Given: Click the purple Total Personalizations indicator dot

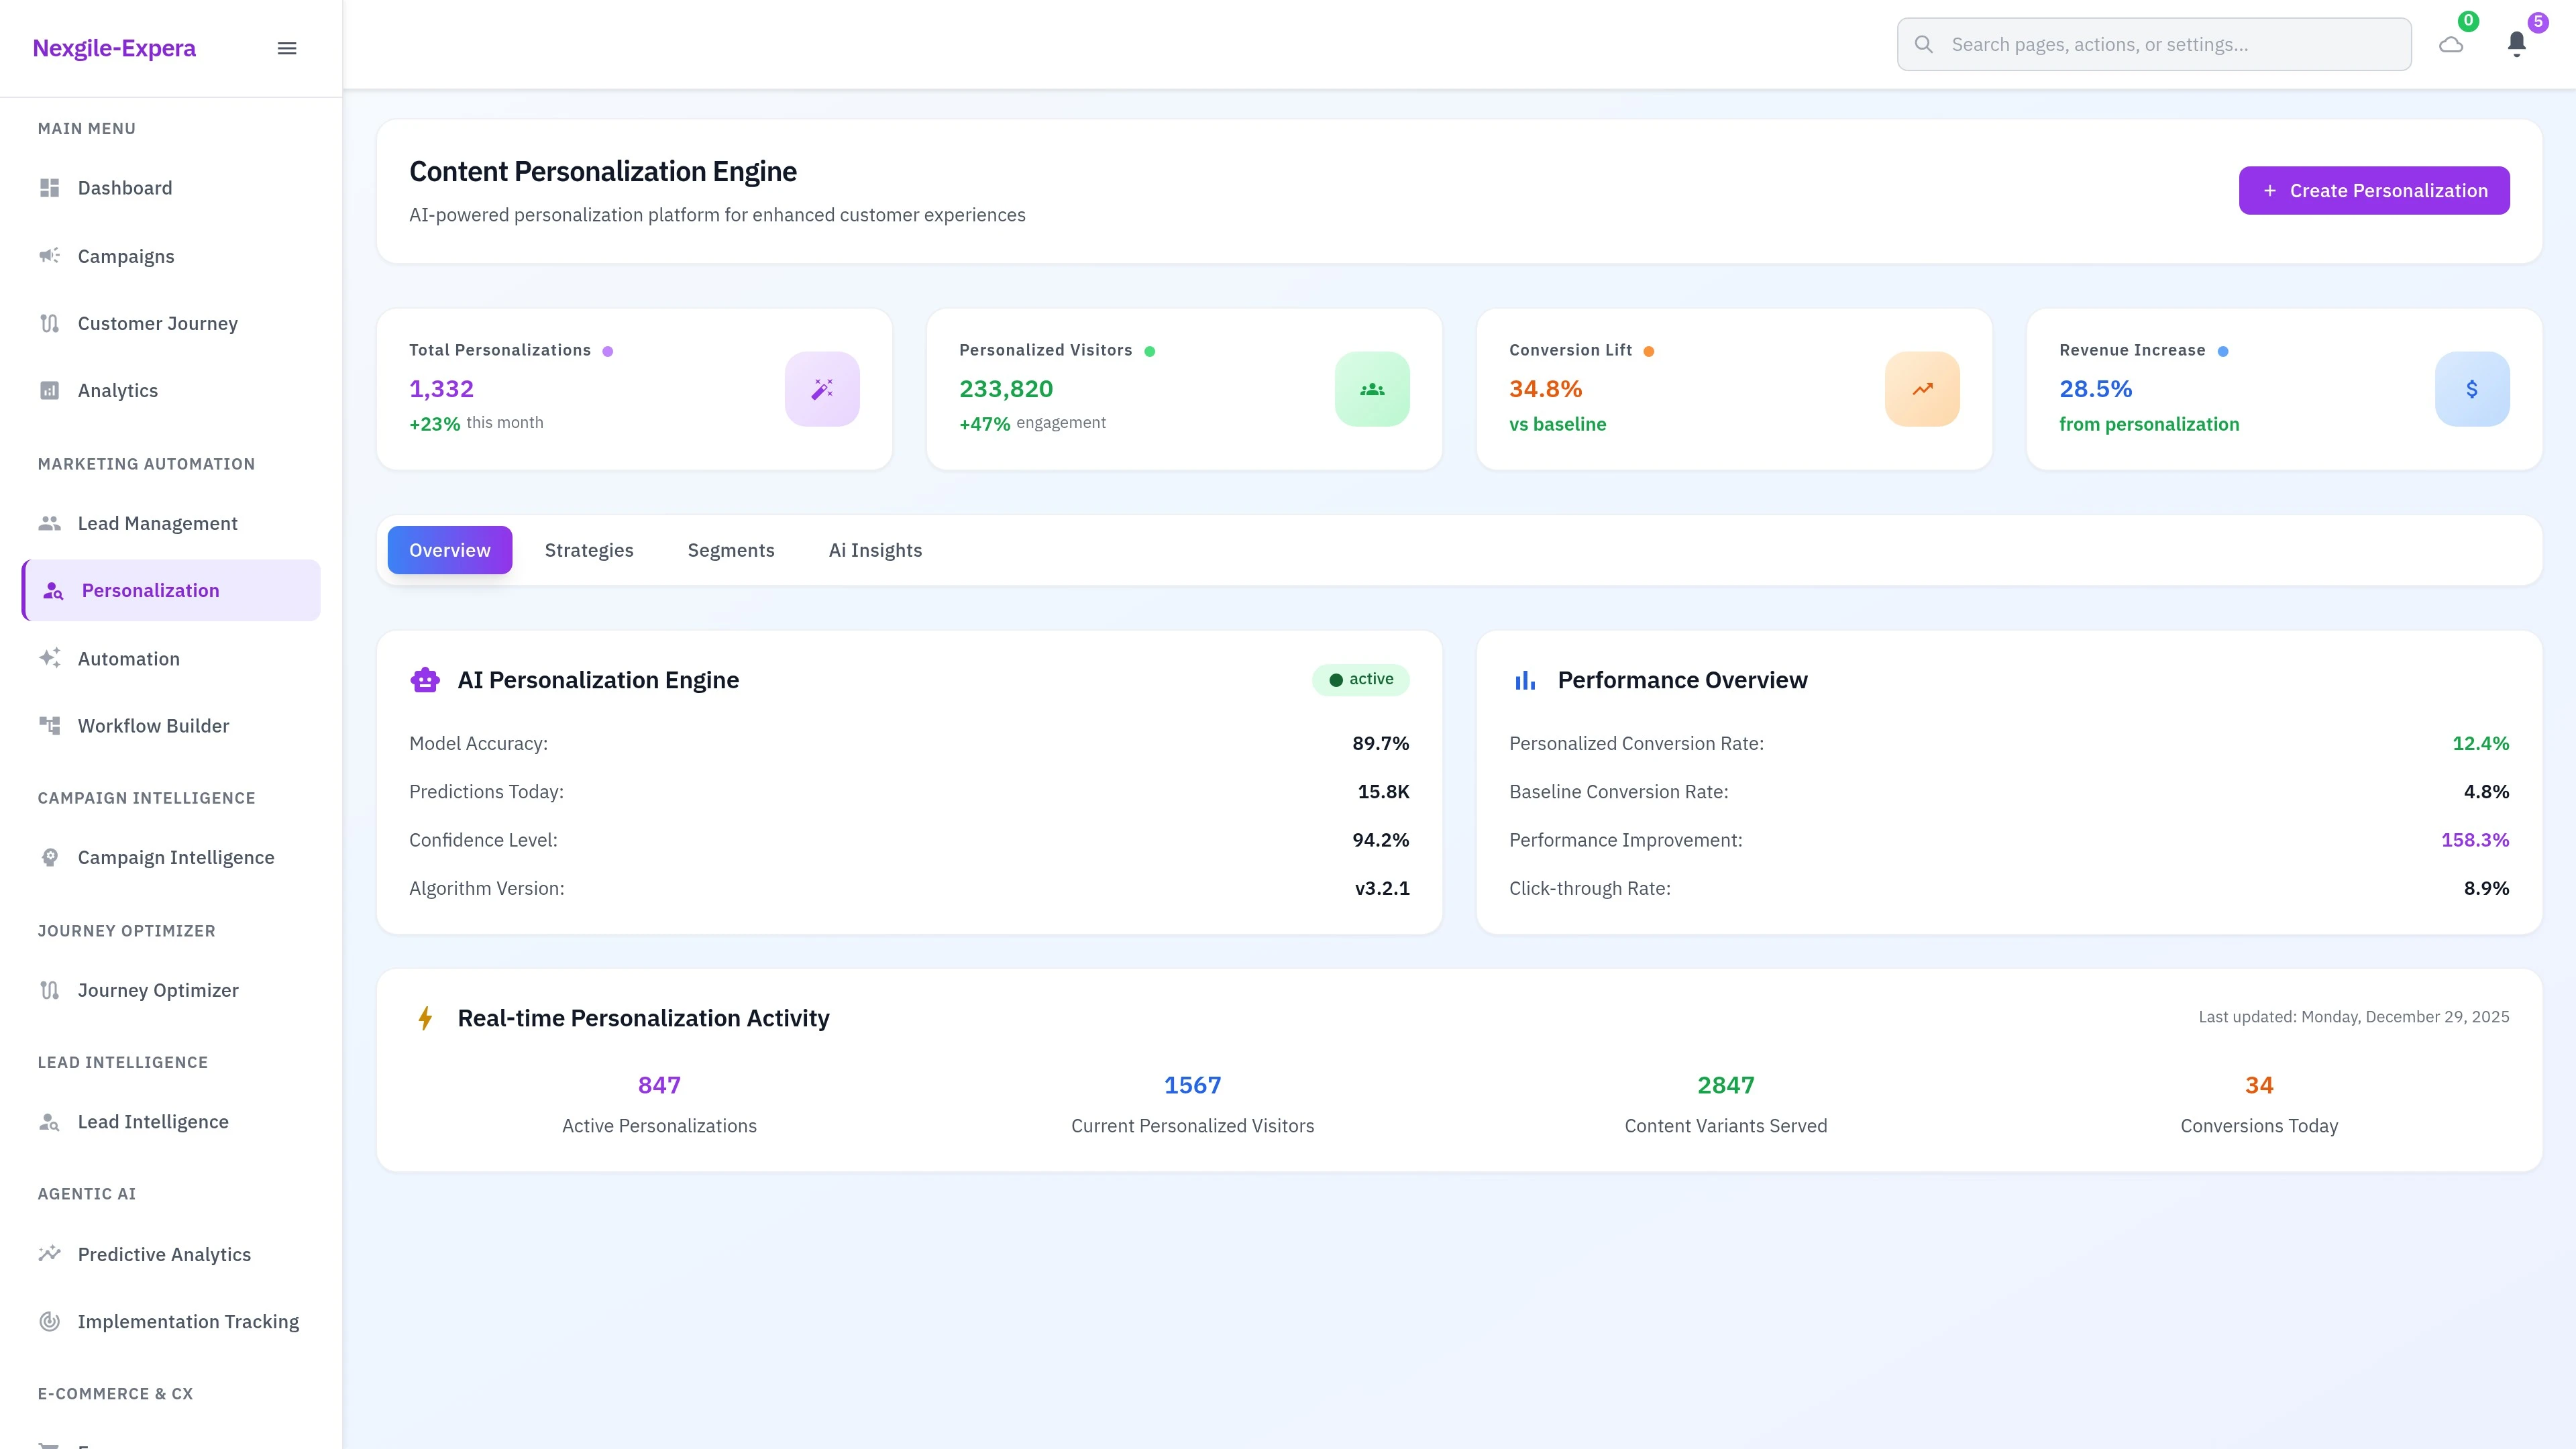Looking at the screenshot, I should point(607,350).
